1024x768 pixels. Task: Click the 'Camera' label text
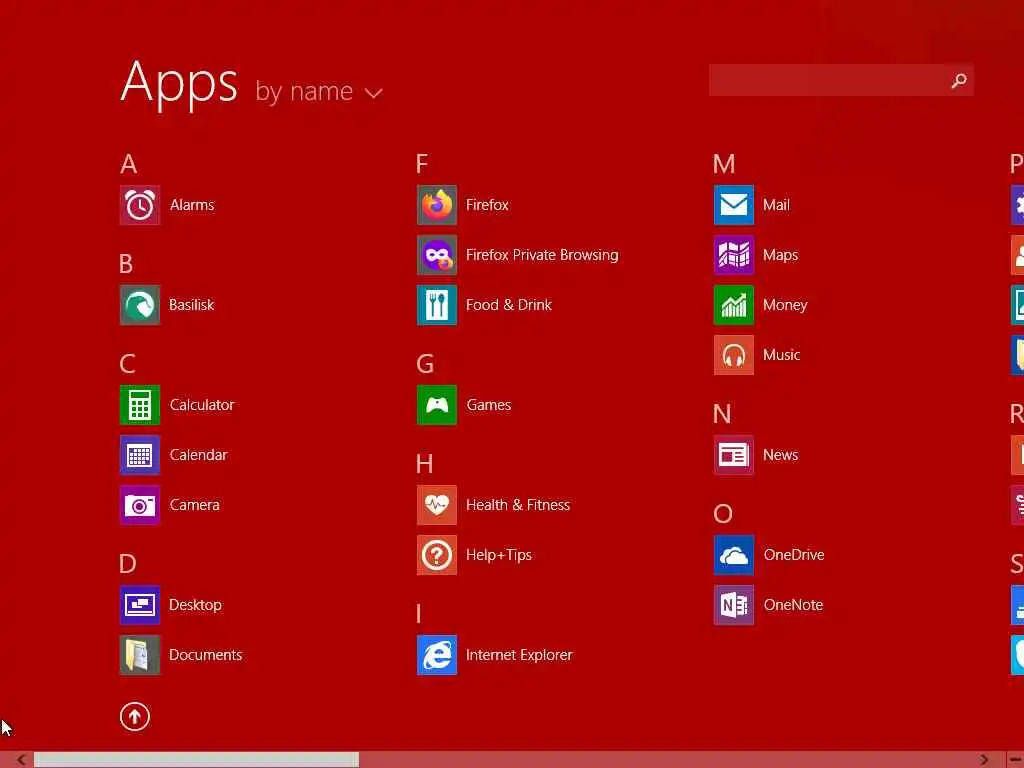point(195,505)
